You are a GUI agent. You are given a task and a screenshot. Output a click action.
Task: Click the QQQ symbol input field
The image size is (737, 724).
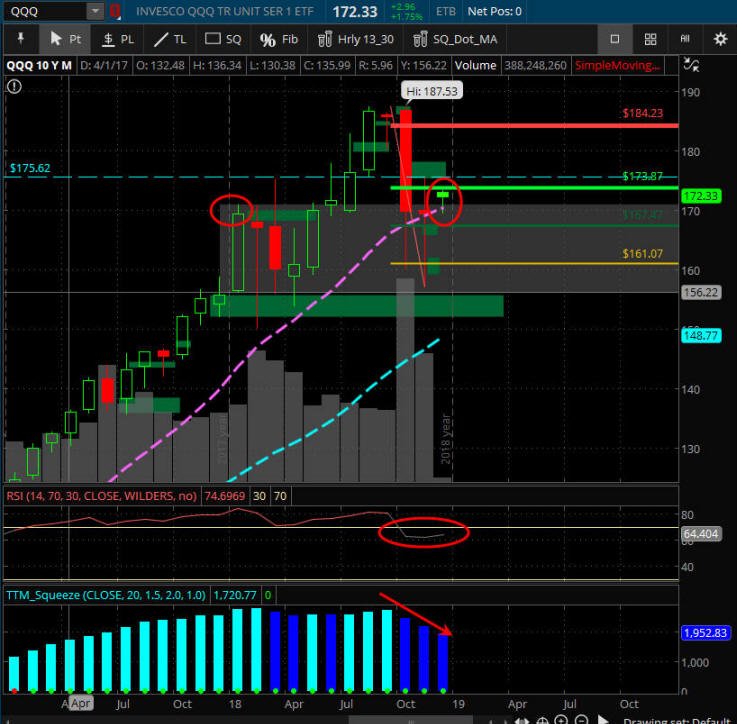tap(46, 11)
